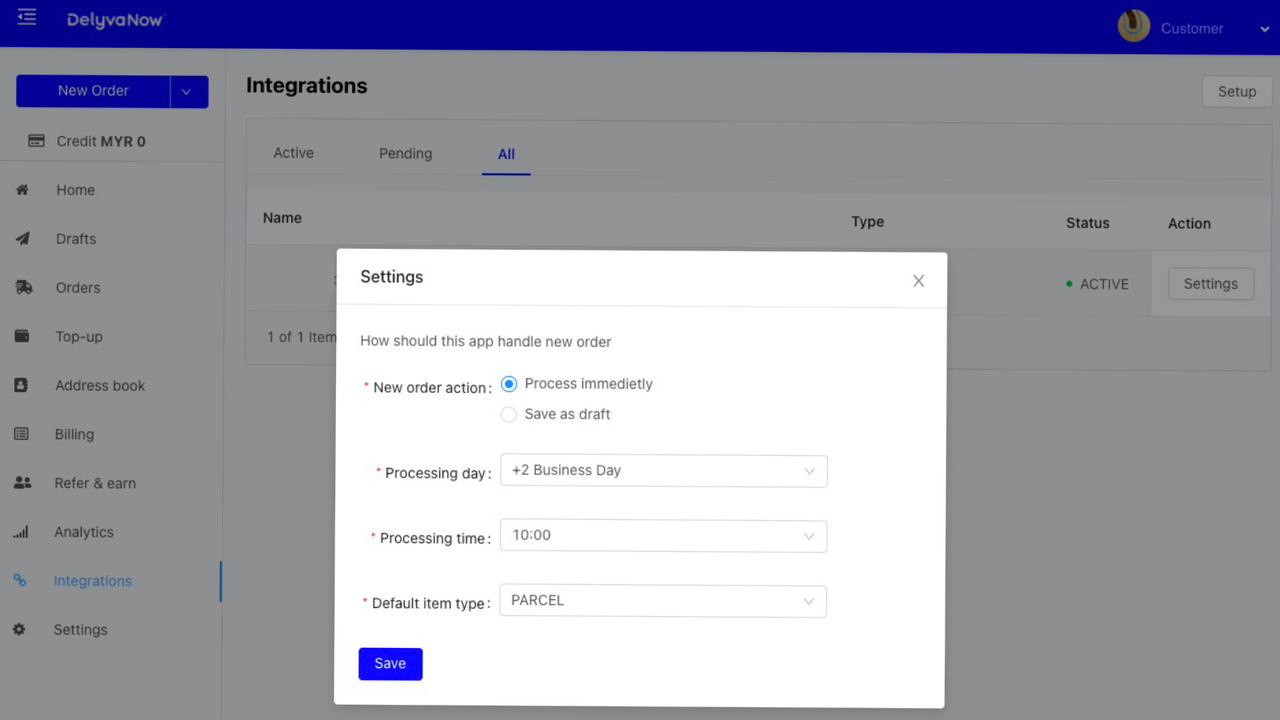Click the Settings gear icon in sidebar
1280x720 pixels.
[x=19, y=630]
